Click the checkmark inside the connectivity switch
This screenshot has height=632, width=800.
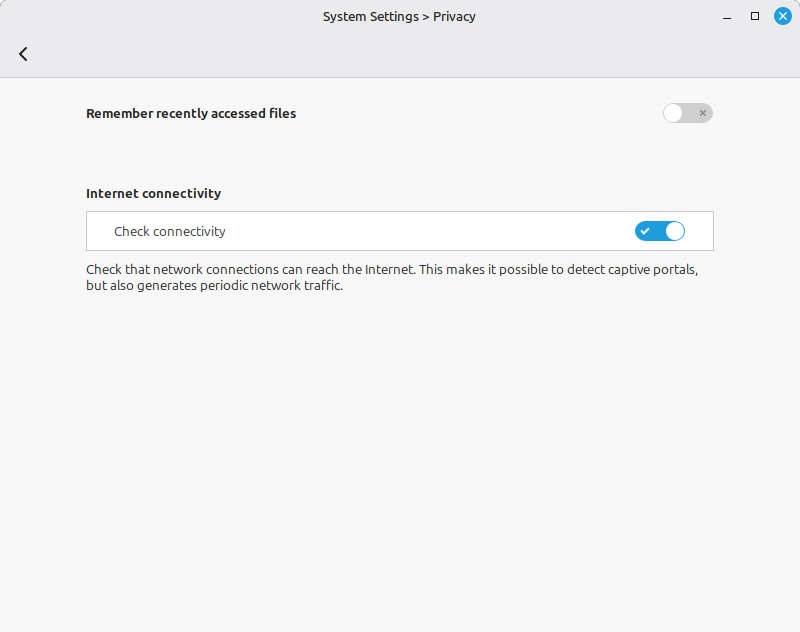click(646, 231)
